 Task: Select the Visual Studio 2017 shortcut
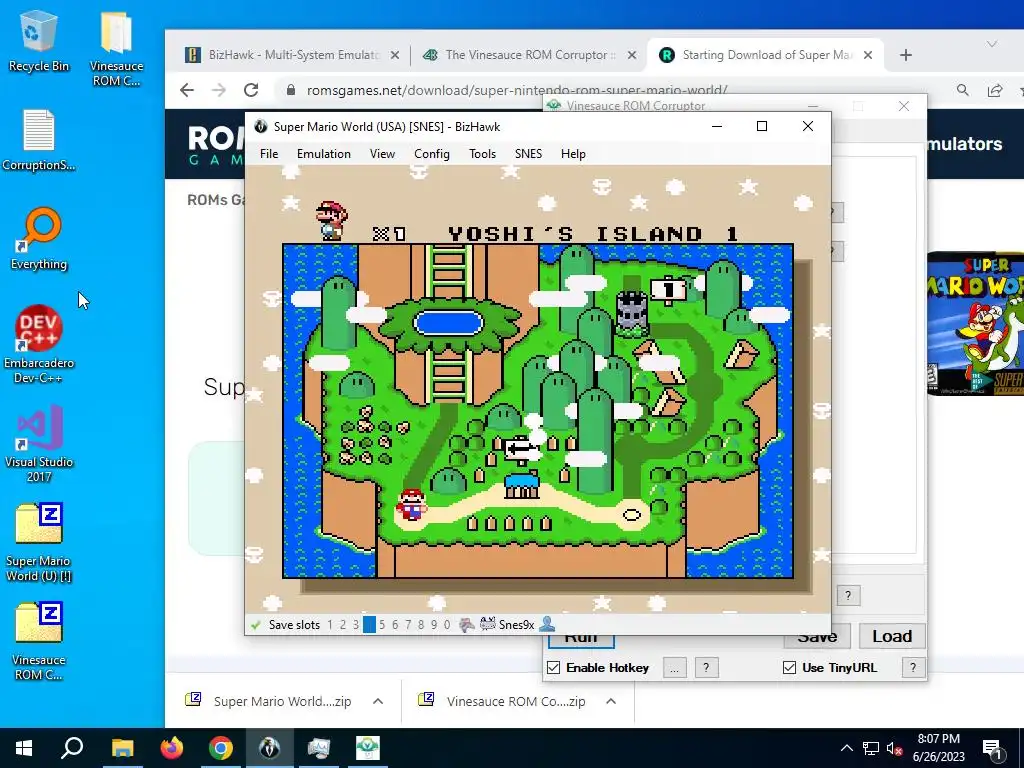coord(39,443)
